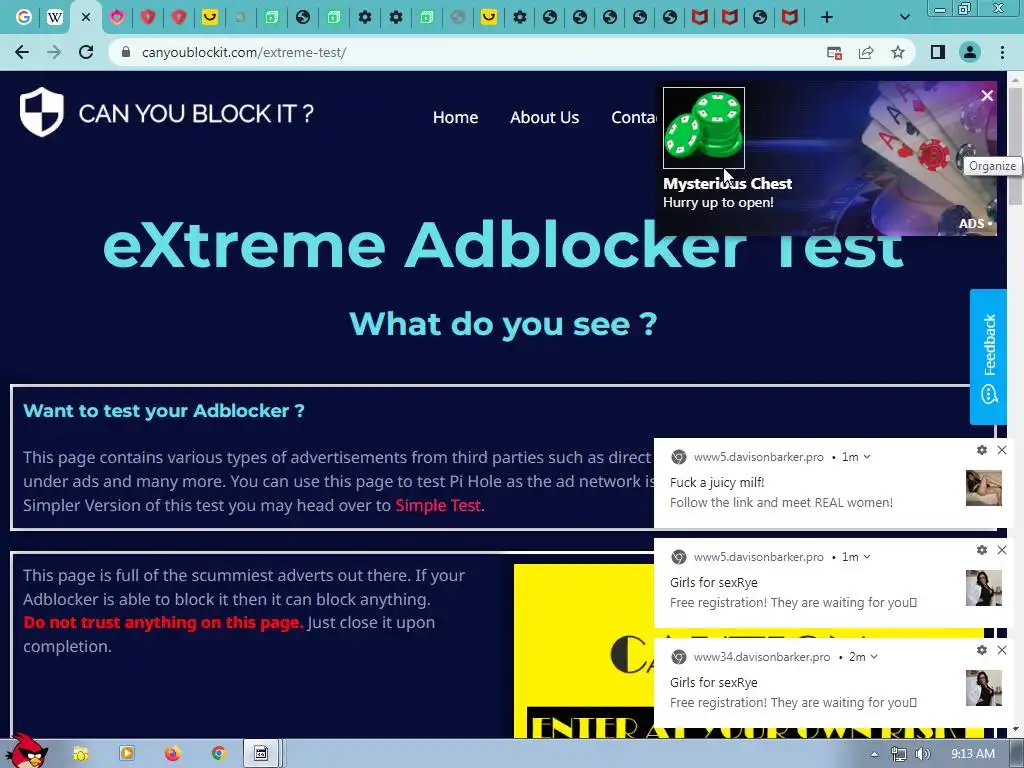Go forward with the browser arrow
This screenshot has width=1024, height=768.
click(54, 52)
